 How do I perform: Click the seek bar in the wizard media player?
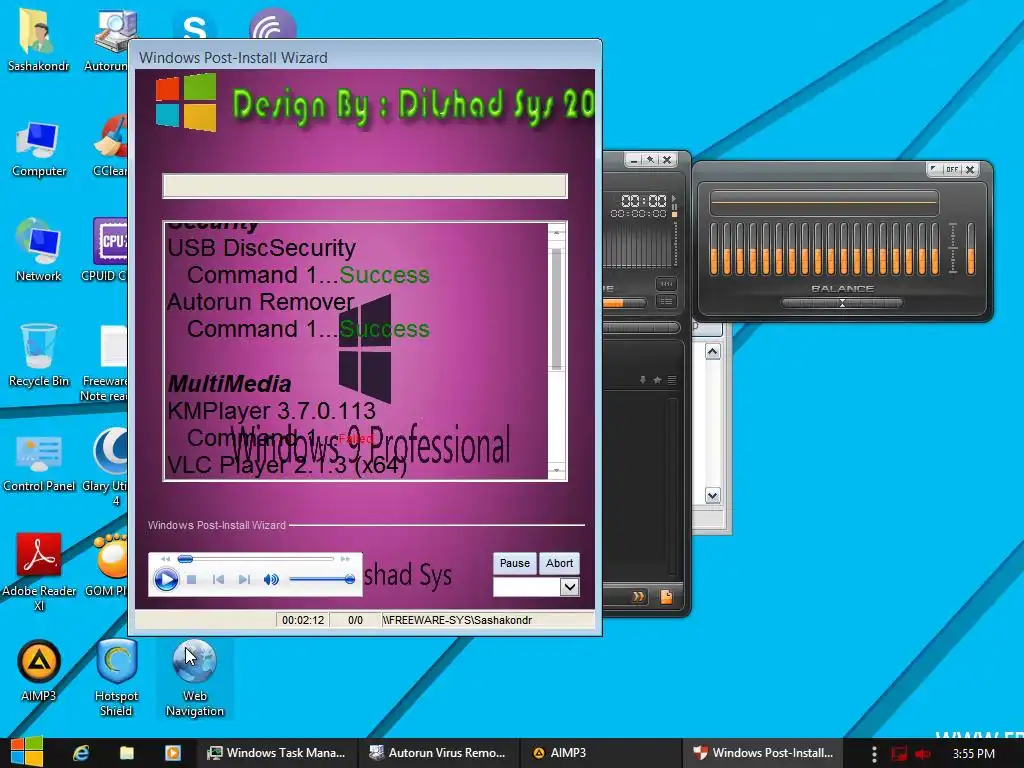tap(255, 559)
